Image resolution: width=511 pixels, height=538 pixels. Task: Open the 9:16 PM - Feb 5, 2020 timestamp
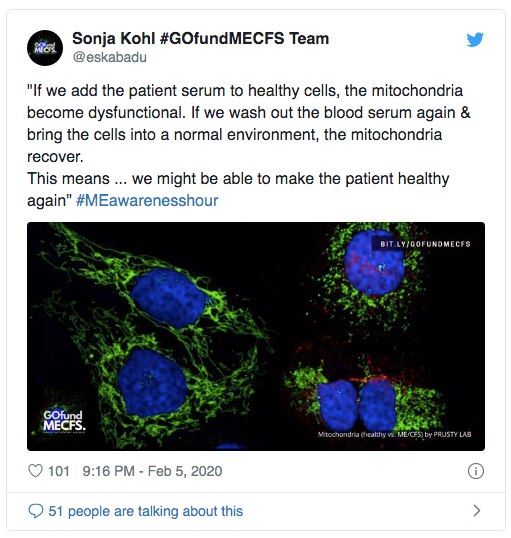tap(152, 471)
